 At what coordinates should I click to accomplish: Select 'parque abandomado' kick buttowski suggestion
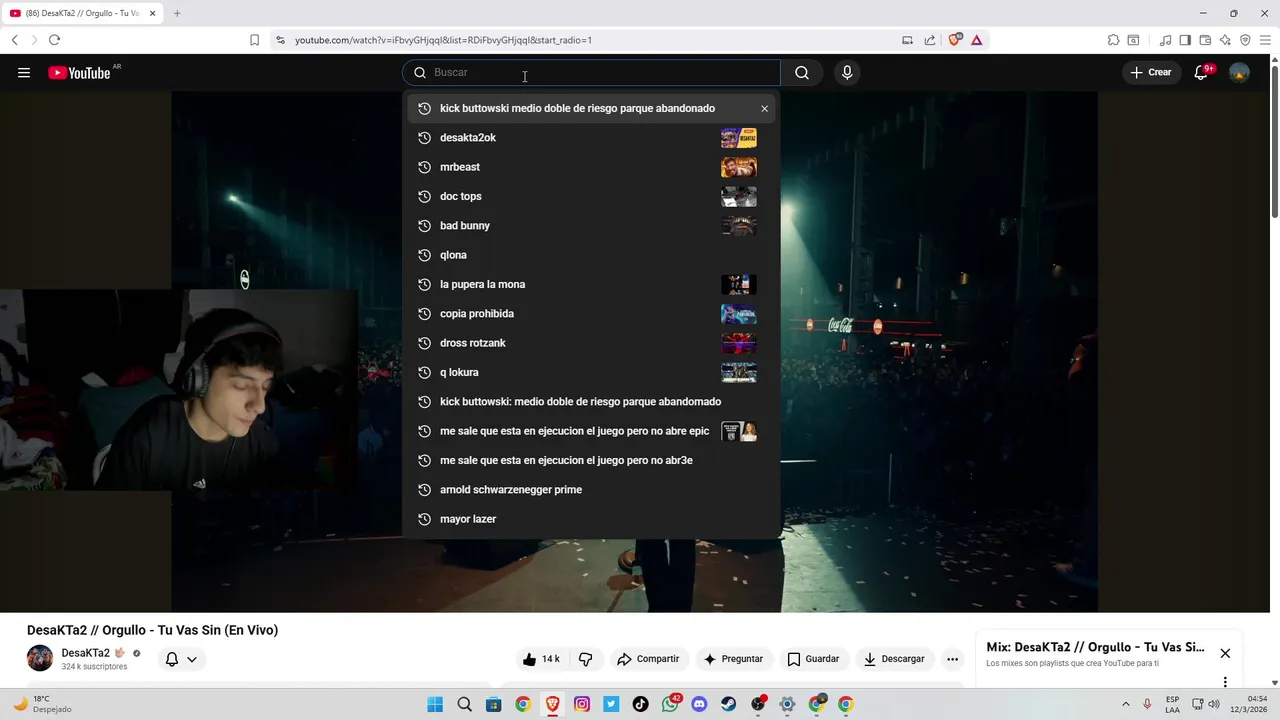coord(591,401)
